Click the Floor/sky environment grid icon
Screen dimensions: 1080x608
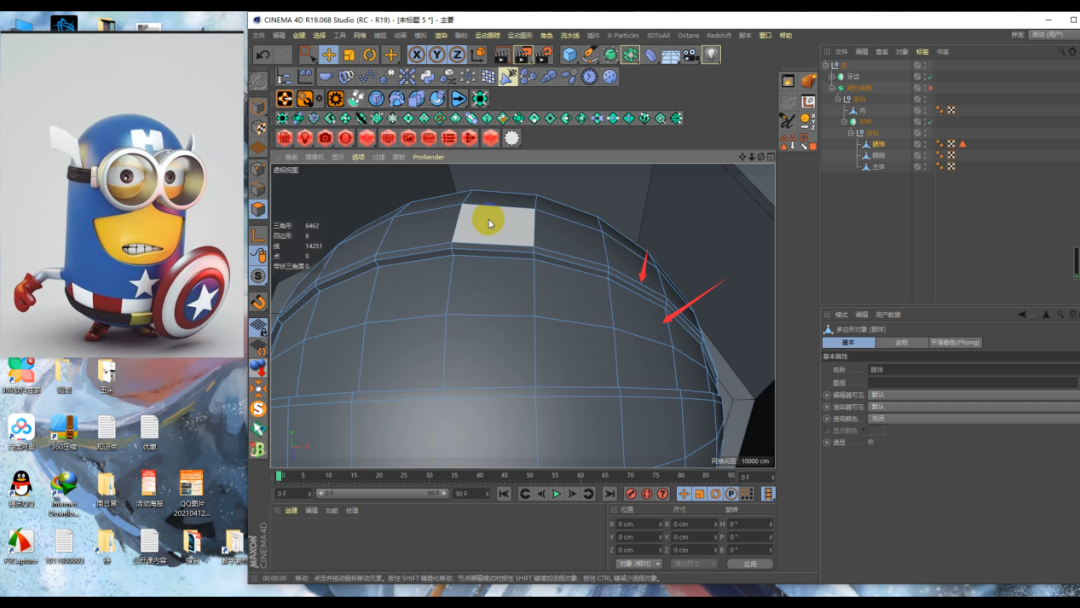[x=670, y=54]
